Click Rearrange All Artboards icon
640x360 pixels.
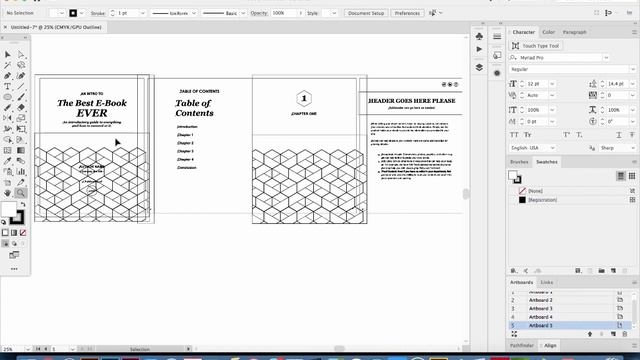coord(514,334)
